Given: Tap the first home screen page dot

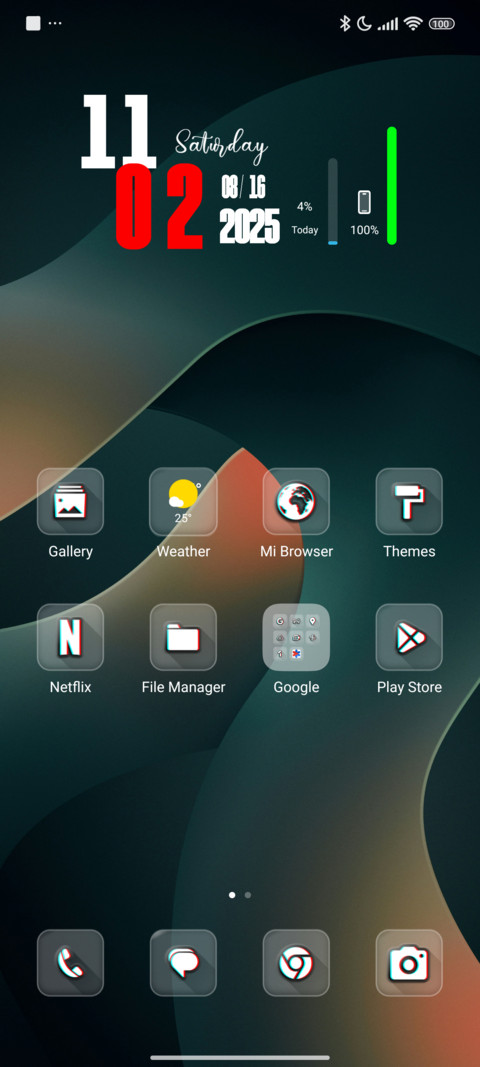Looking at the screenshot, I should (232, 895).
